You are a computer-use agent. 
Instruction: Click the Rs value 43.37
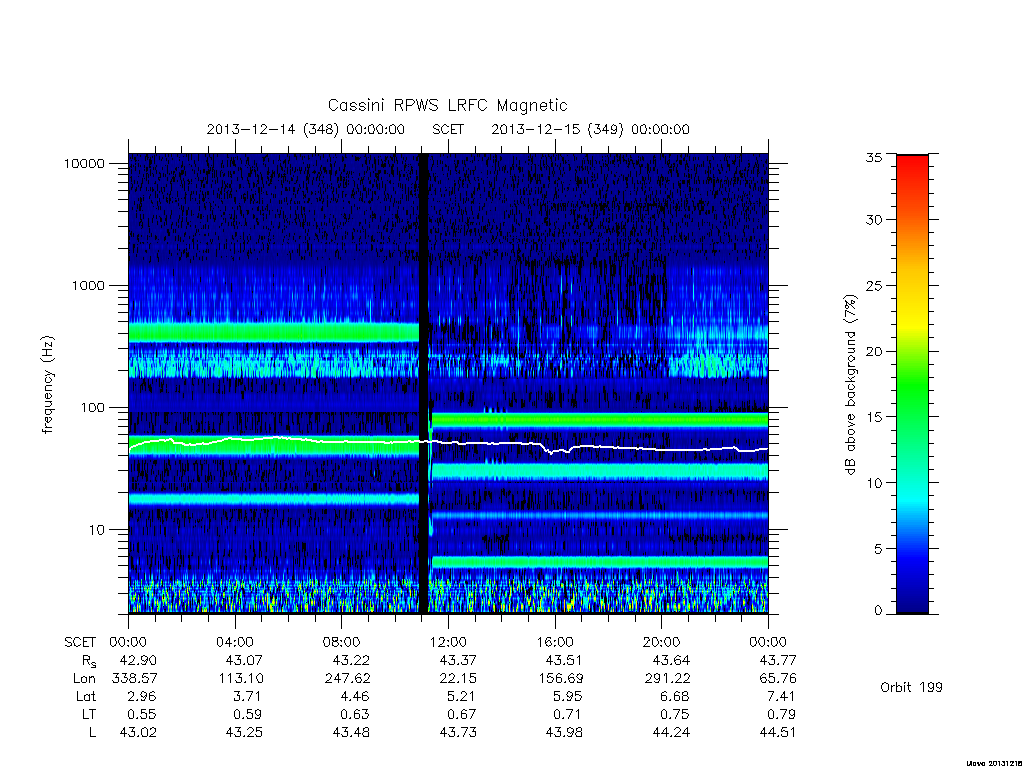tap(458, 660)
